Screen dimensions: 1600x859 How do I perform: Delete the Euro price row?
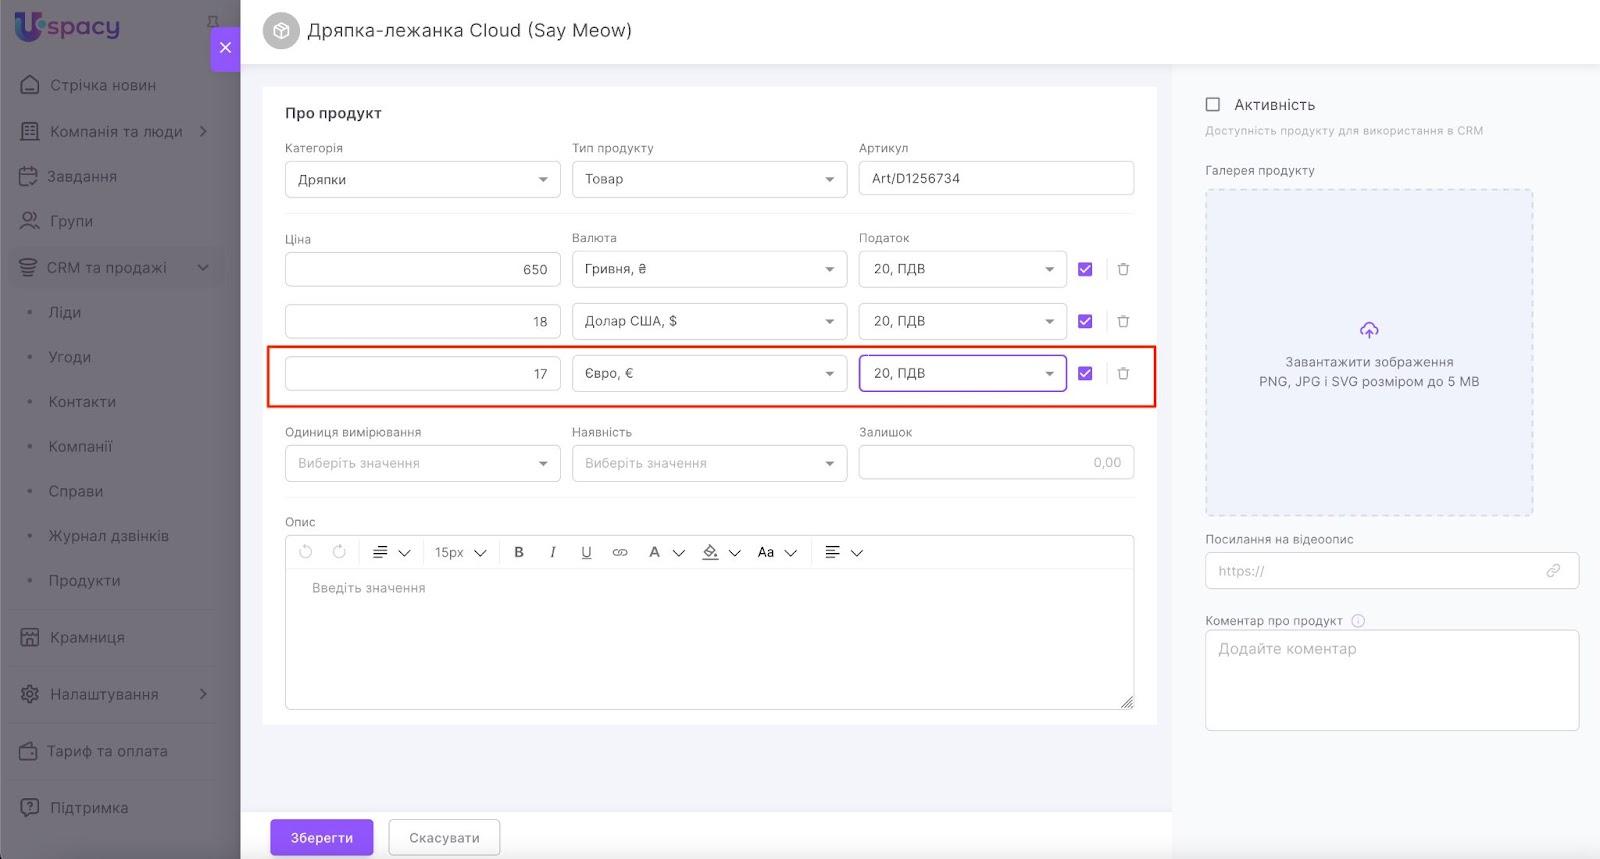click(x=1123, y=373)
